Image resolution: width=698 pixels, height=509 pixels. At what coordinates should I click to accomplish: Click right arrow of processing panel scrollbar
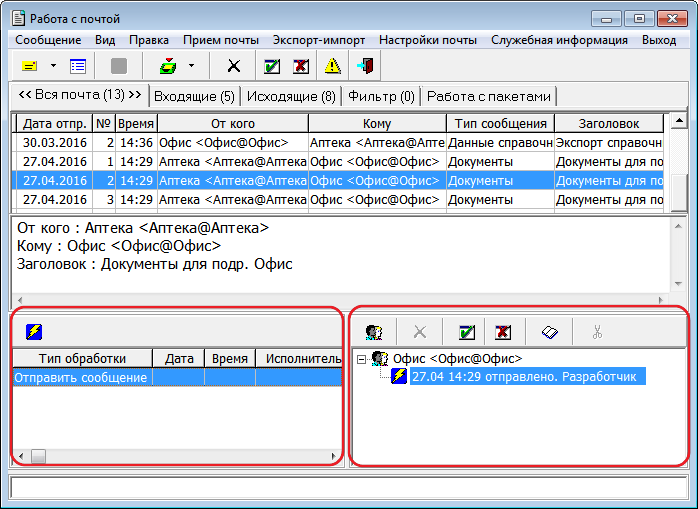coord(333,456)
